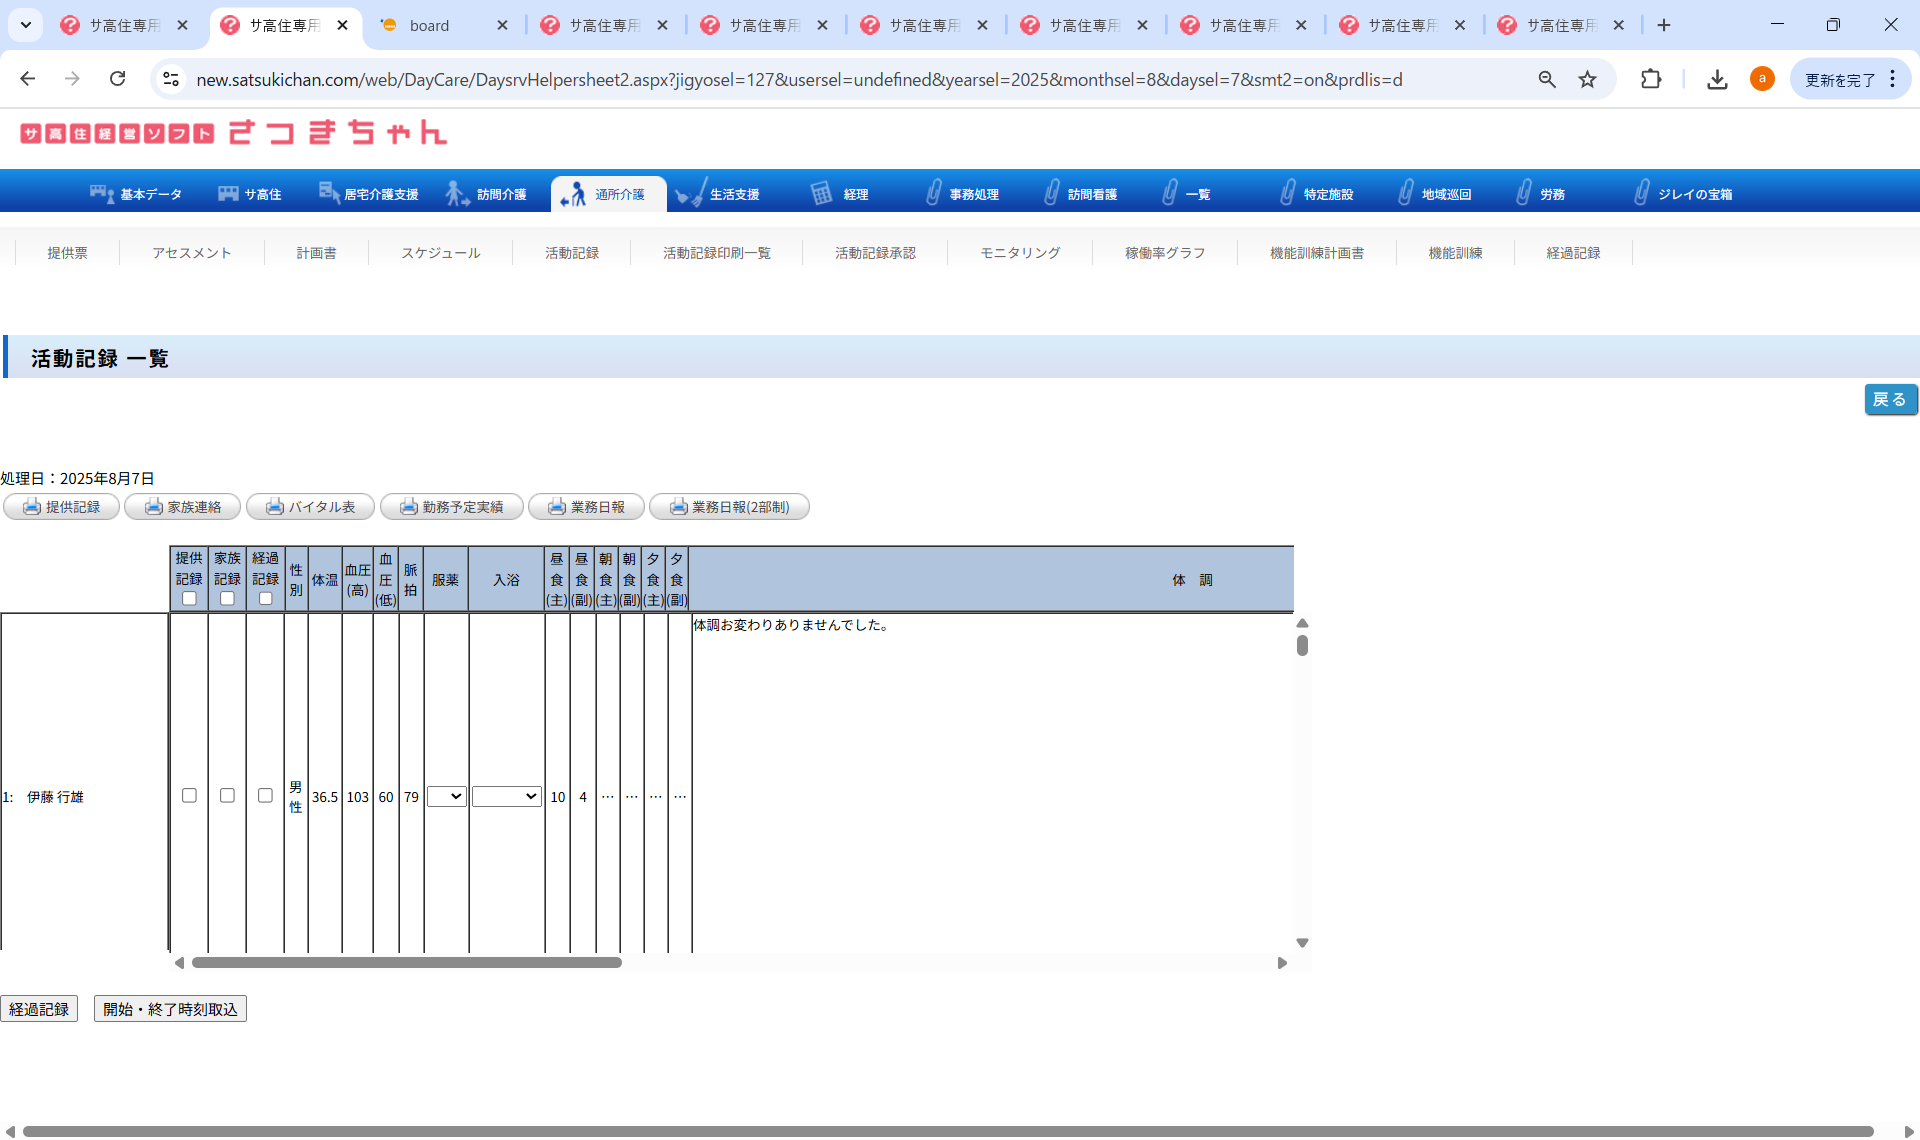1920x1140 pixels.
Task: Click table horizontal scrollbar thumb
Action: pyautogui.click(x=406, y=963)
